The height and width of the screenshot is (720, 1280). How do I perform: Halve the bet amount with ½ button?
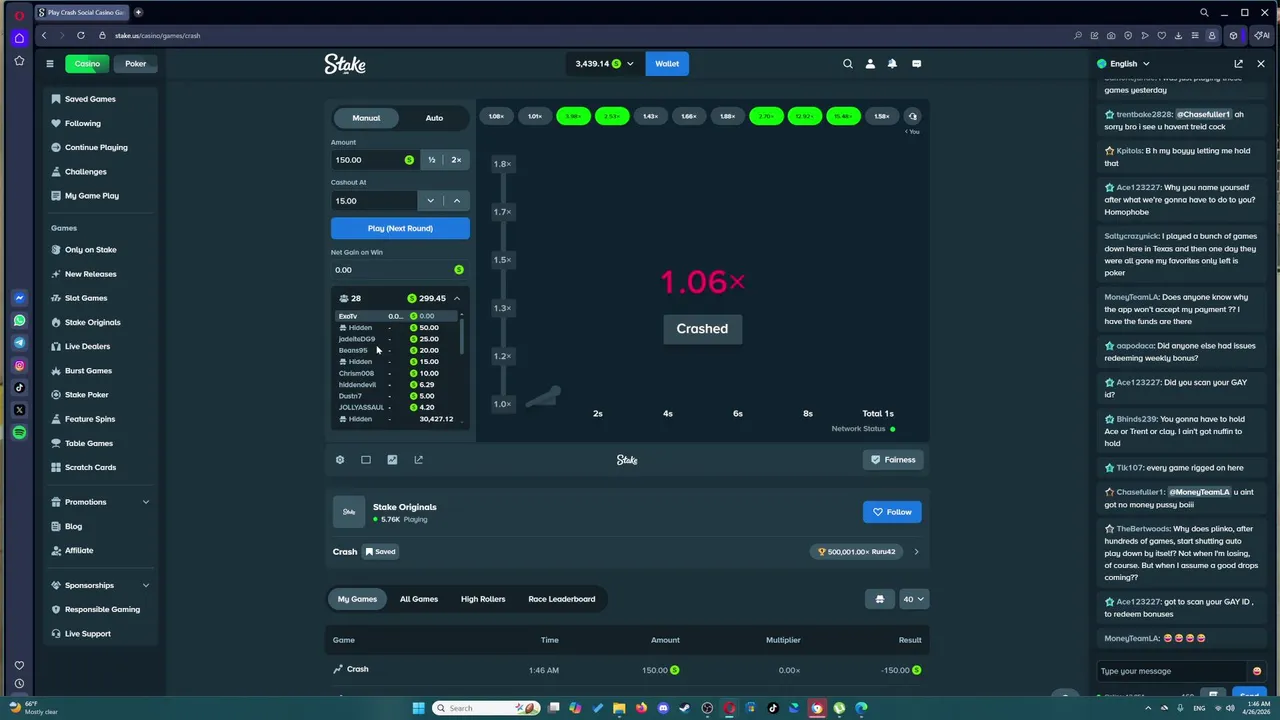432,160
